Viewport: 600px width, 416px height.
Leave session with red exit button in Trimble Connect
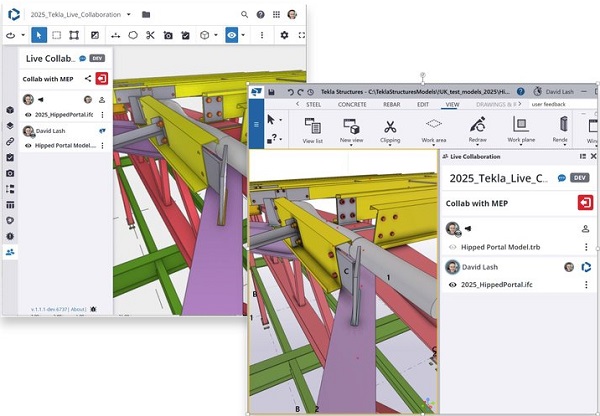(102, 78)
